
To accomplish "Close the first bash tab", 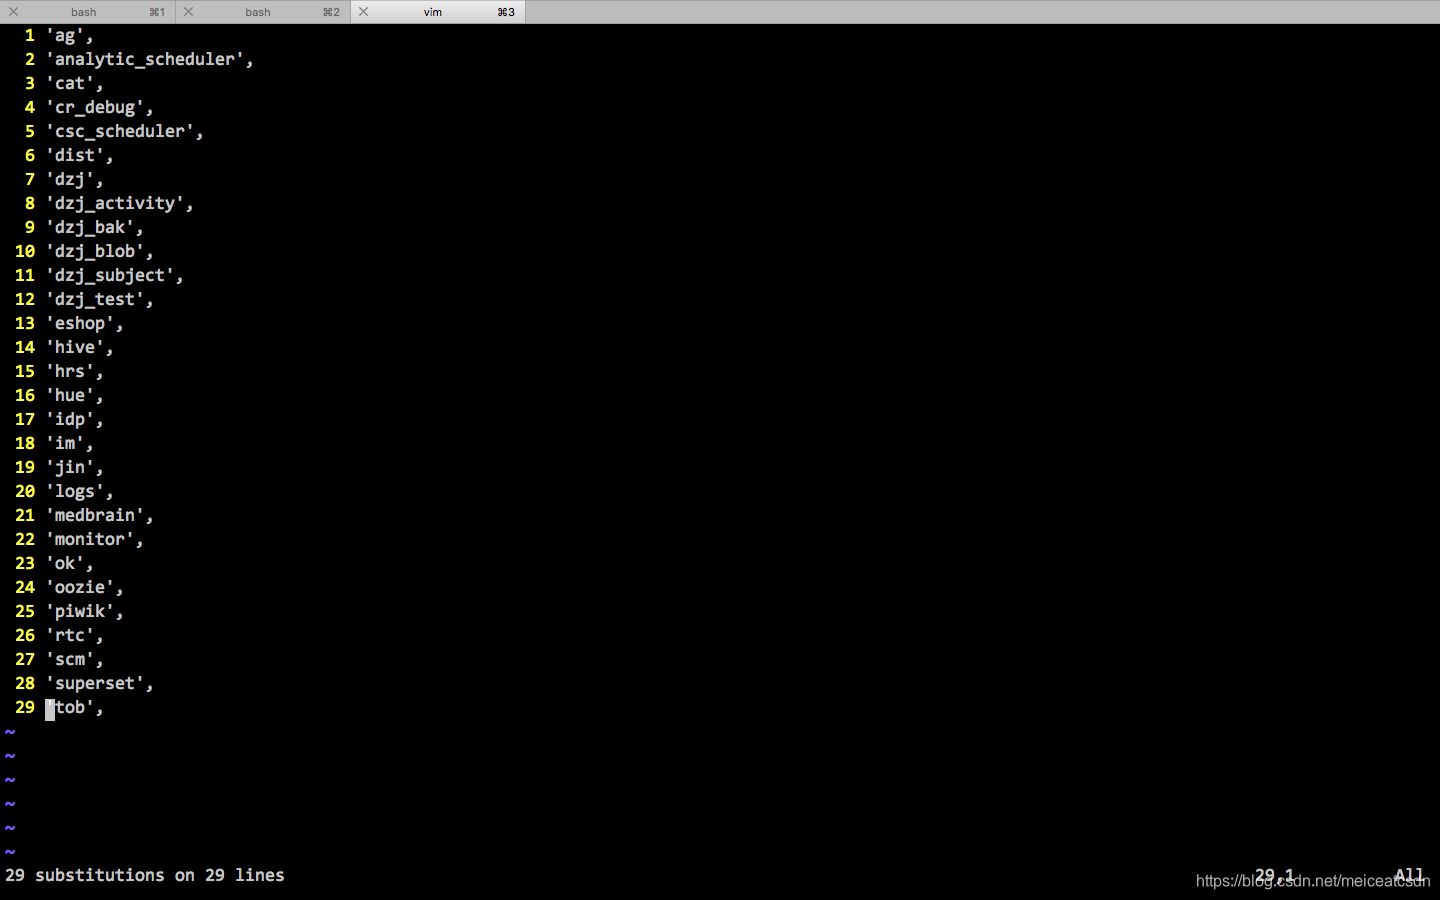I will tap(13, 12).
